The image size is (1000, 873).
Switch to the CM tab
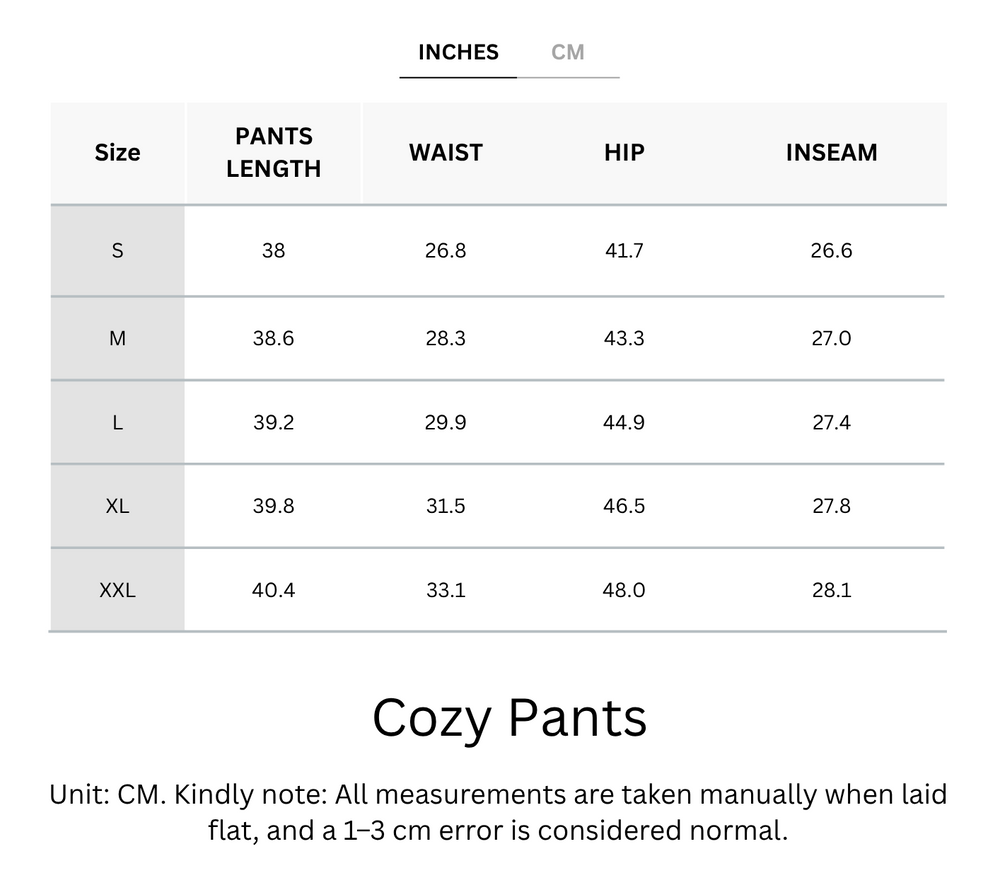pos(568,53)
